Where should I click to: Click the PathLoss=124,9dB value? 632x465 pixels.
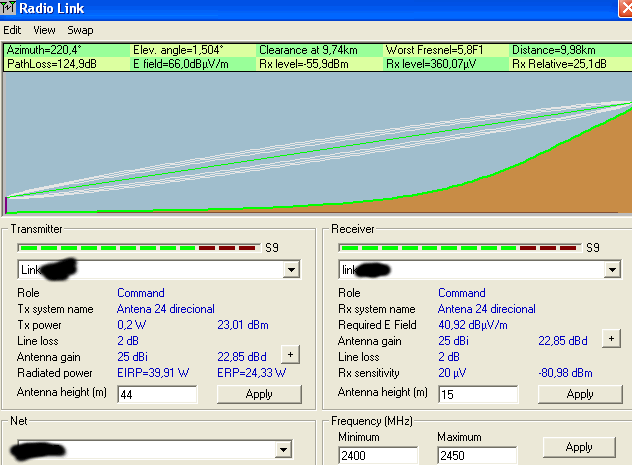click(x=52, y=64)
